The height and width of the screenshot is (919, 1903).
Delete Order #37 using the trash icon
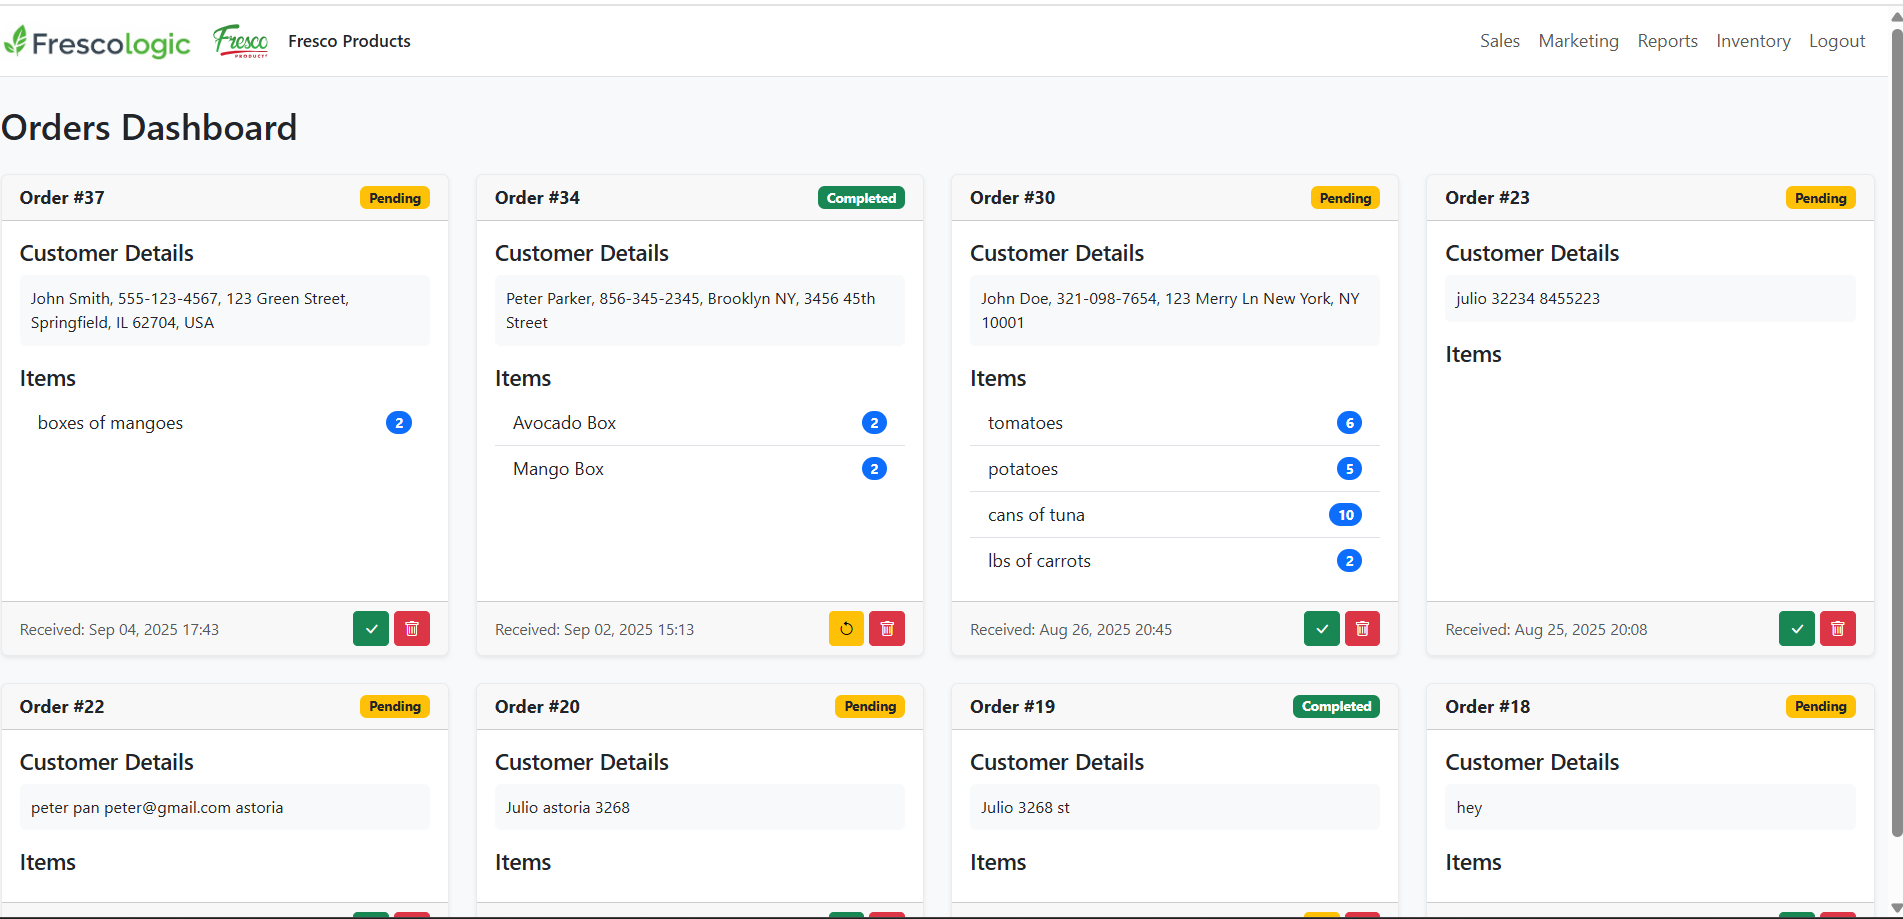(x=412, y=629)
